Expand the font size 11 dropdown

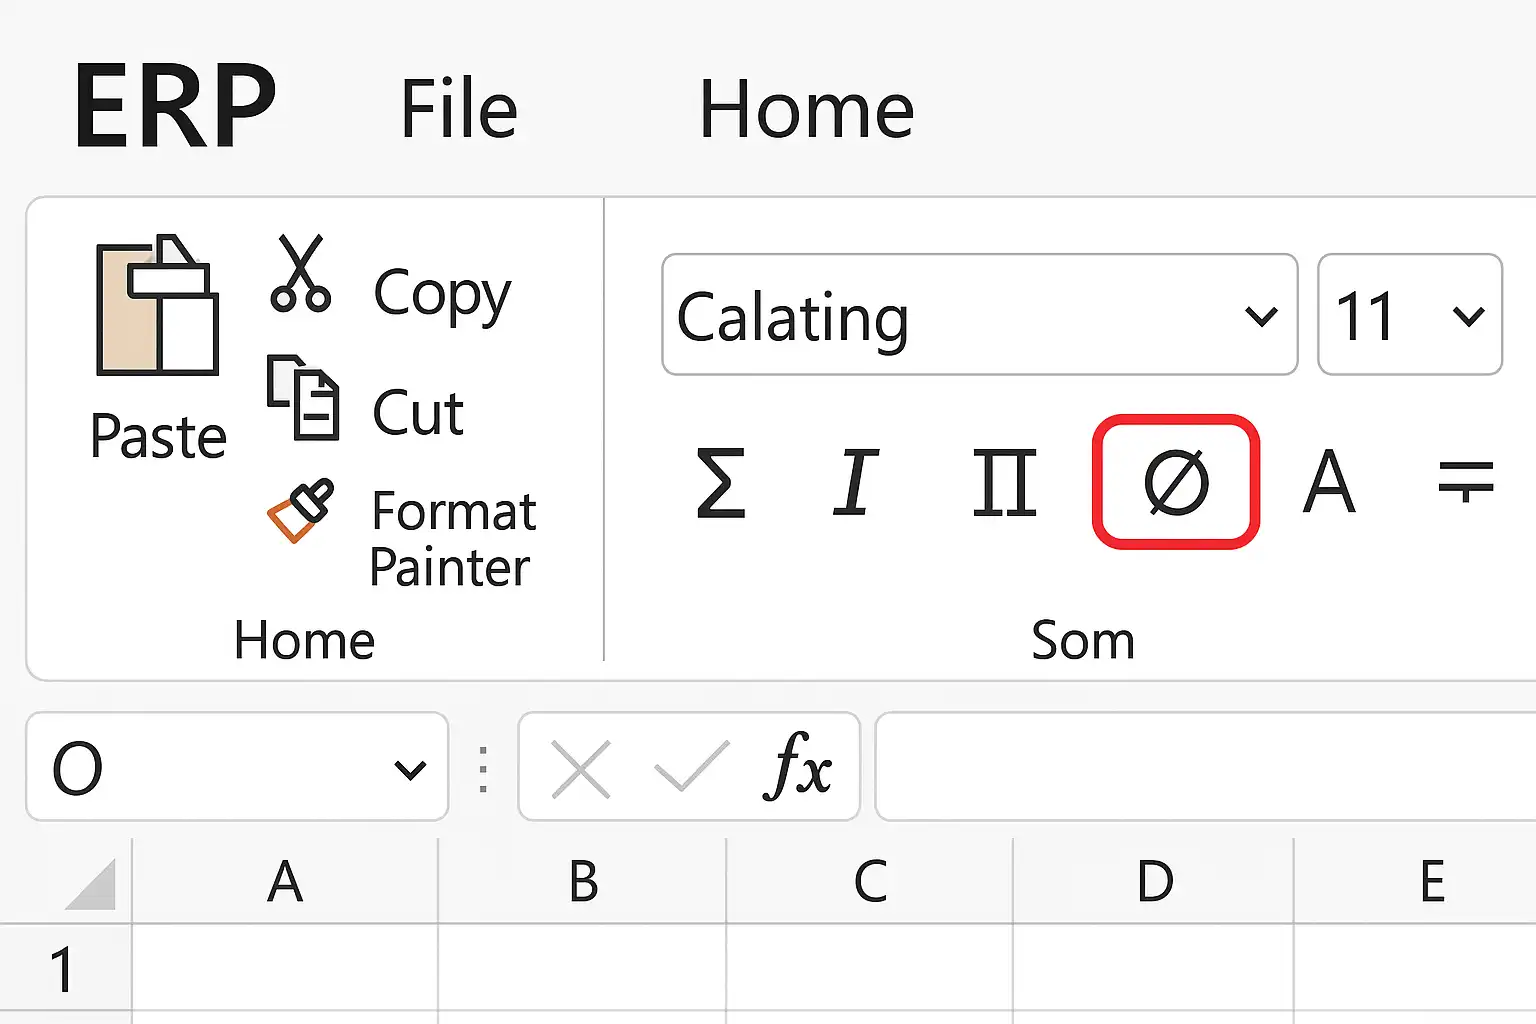coord(1468,316)
